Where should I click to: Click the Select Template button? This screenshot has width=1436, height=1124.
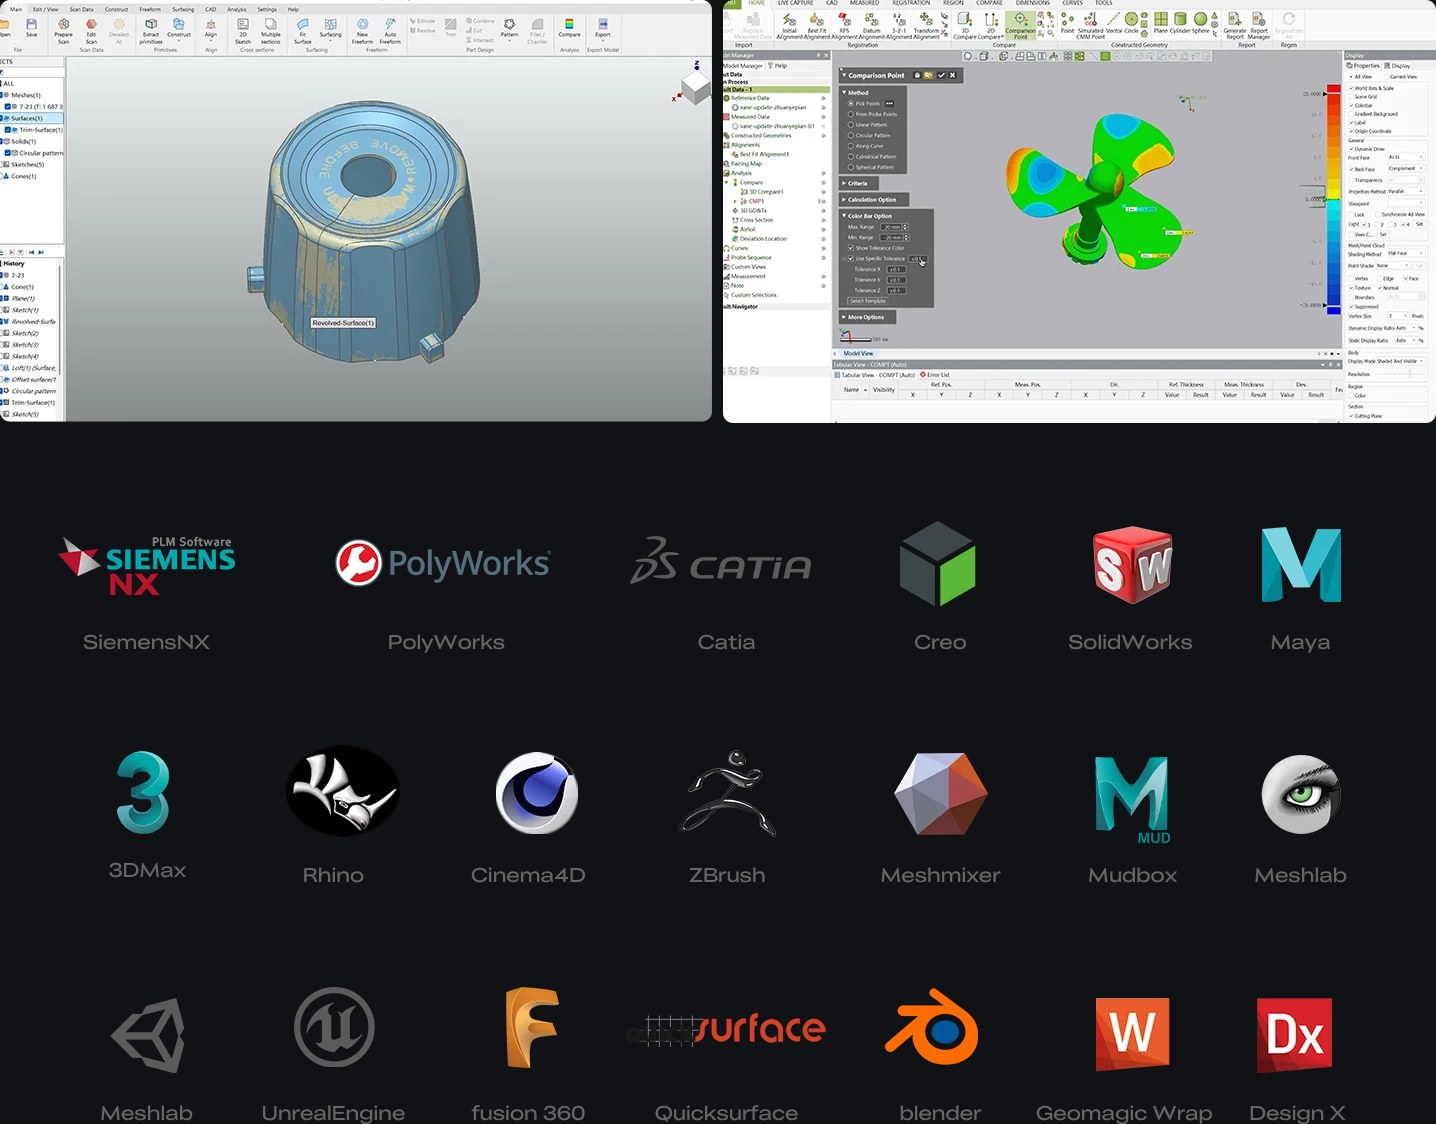click(x=868, y=301)
